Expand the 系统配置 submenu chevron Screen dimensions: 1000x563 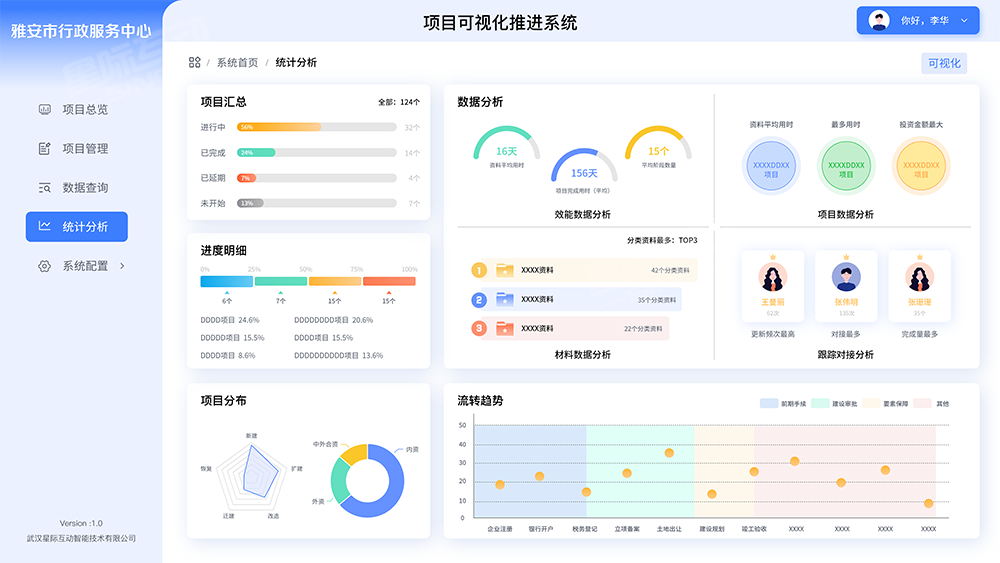pyautogui.click(x=123, y=266)
